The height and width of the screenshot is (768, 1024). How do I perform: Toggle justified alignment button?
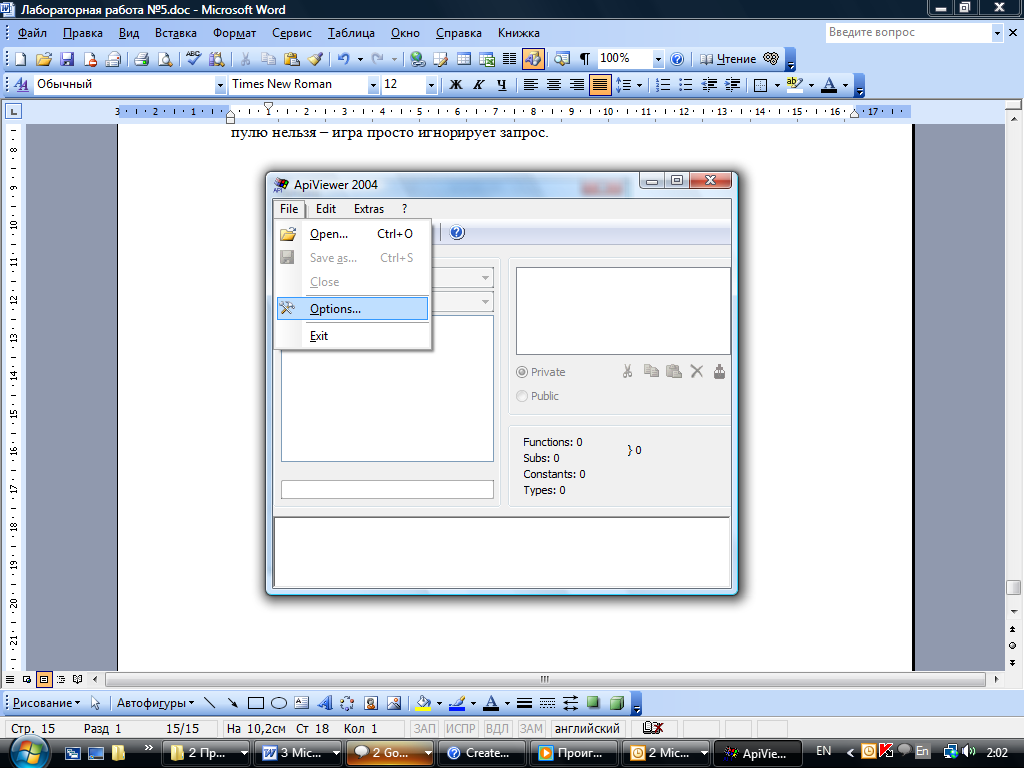click(600, 85)
